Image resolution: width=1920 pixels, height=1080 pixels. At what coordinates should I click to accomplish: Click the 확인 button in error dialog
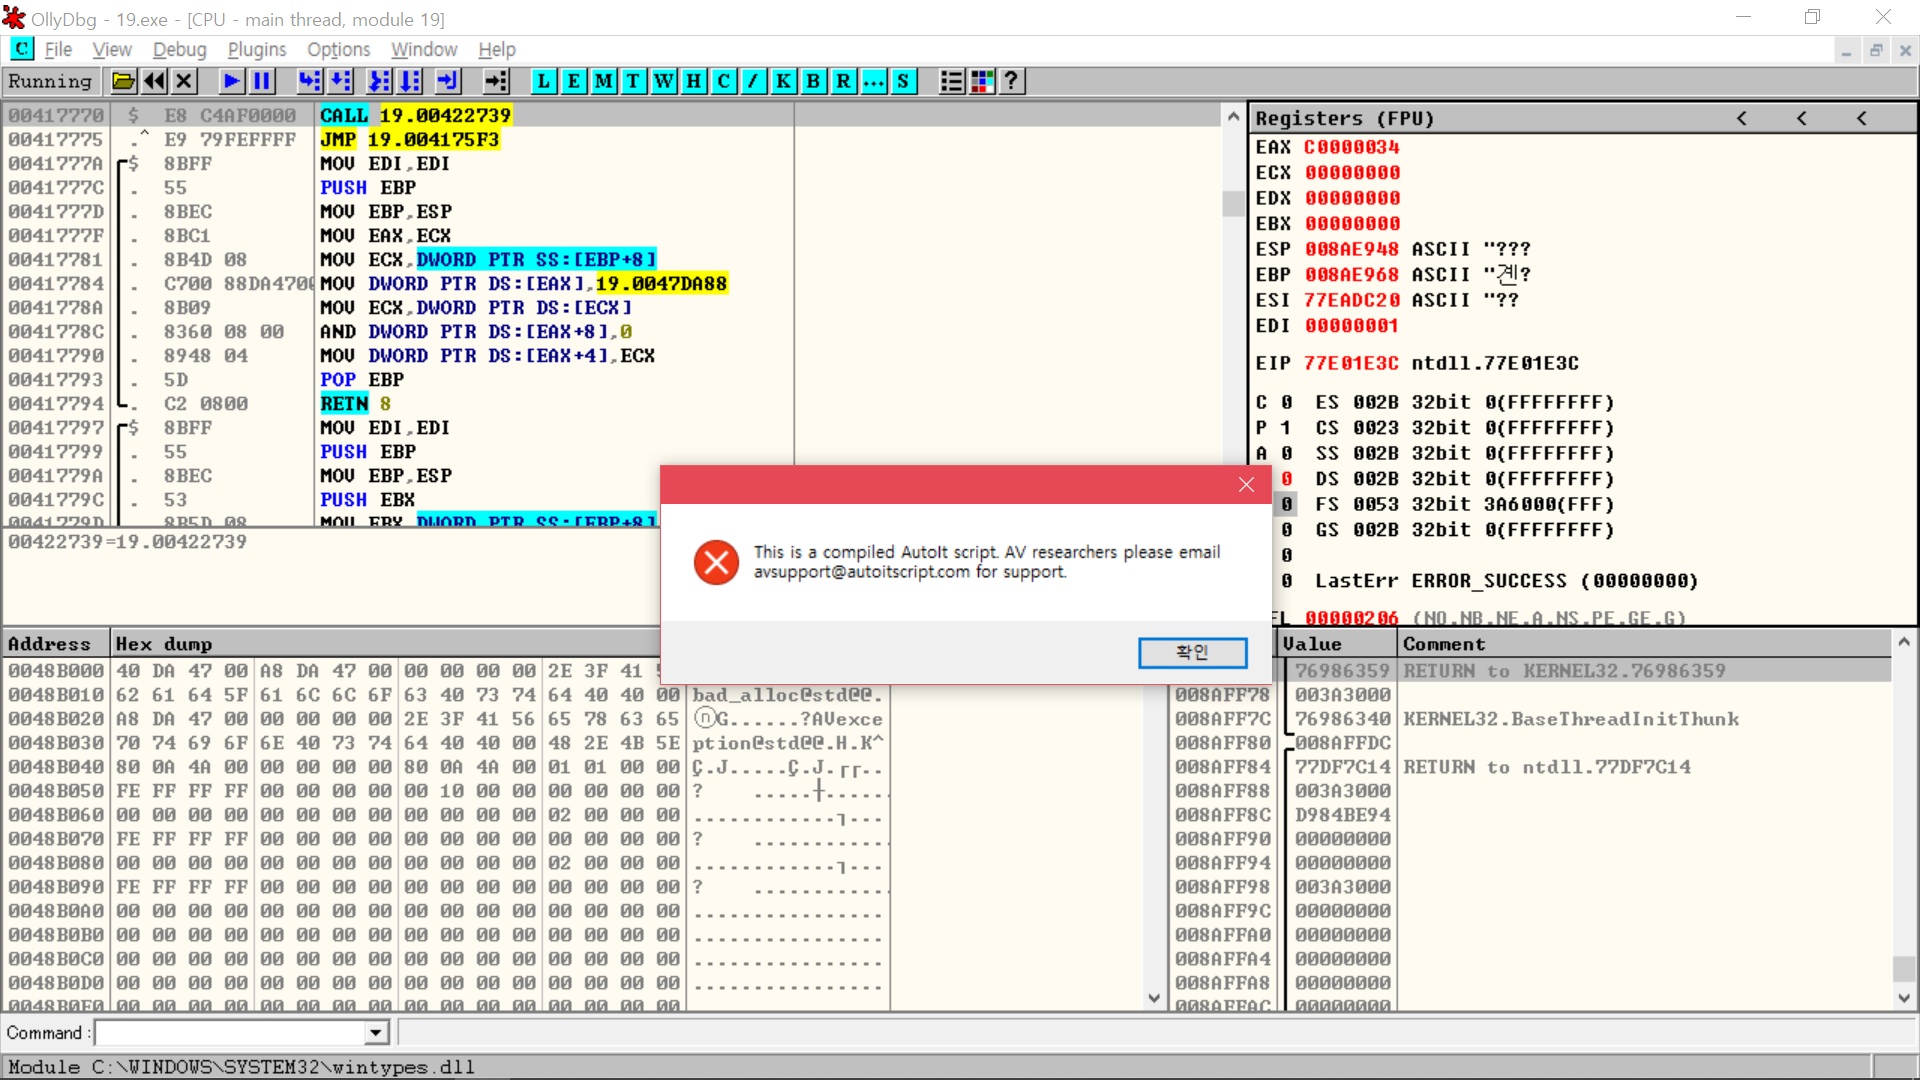click(1192, 652)
